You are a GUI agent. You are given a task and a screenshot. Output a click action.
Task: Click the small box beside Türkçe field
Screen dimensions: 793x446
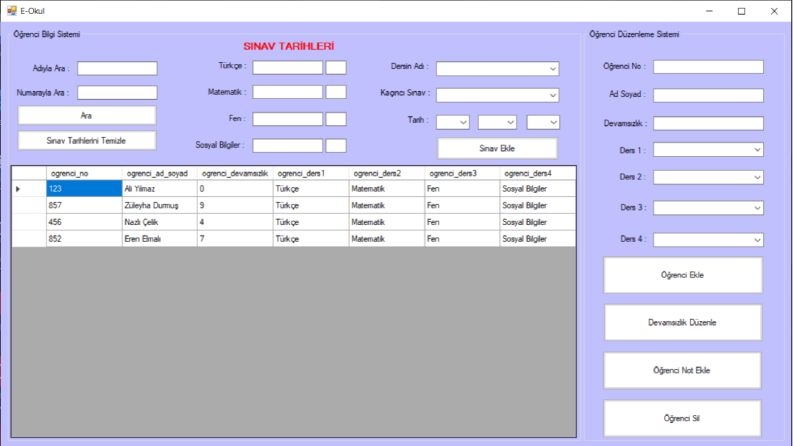(x=336, y=67)
